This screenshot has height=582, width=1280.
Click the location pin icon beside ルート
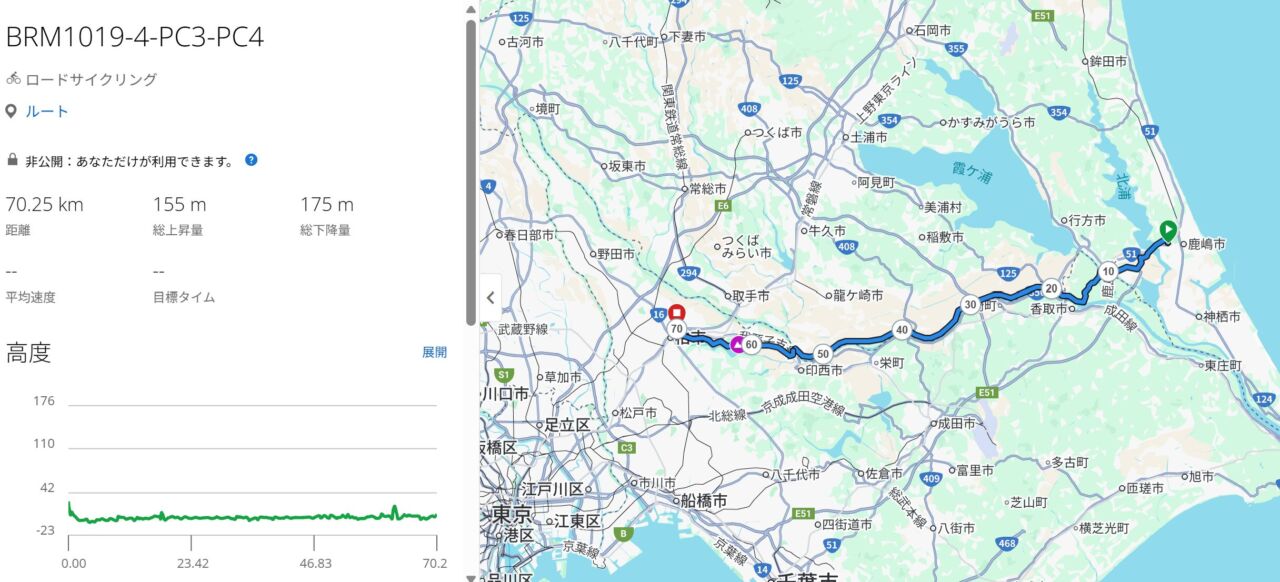tap(11, 111)
